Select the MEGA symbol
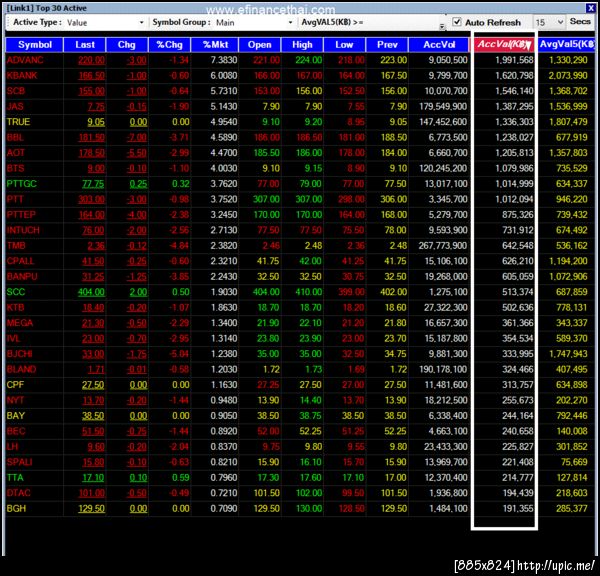600x576 pixels. coord(20,323)
